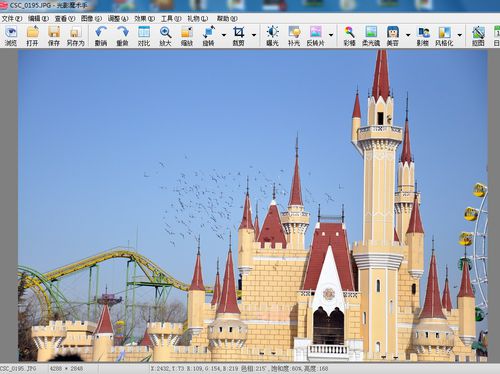Select the 对比 compare tool
Screen dimensions: 500x374
144,36
